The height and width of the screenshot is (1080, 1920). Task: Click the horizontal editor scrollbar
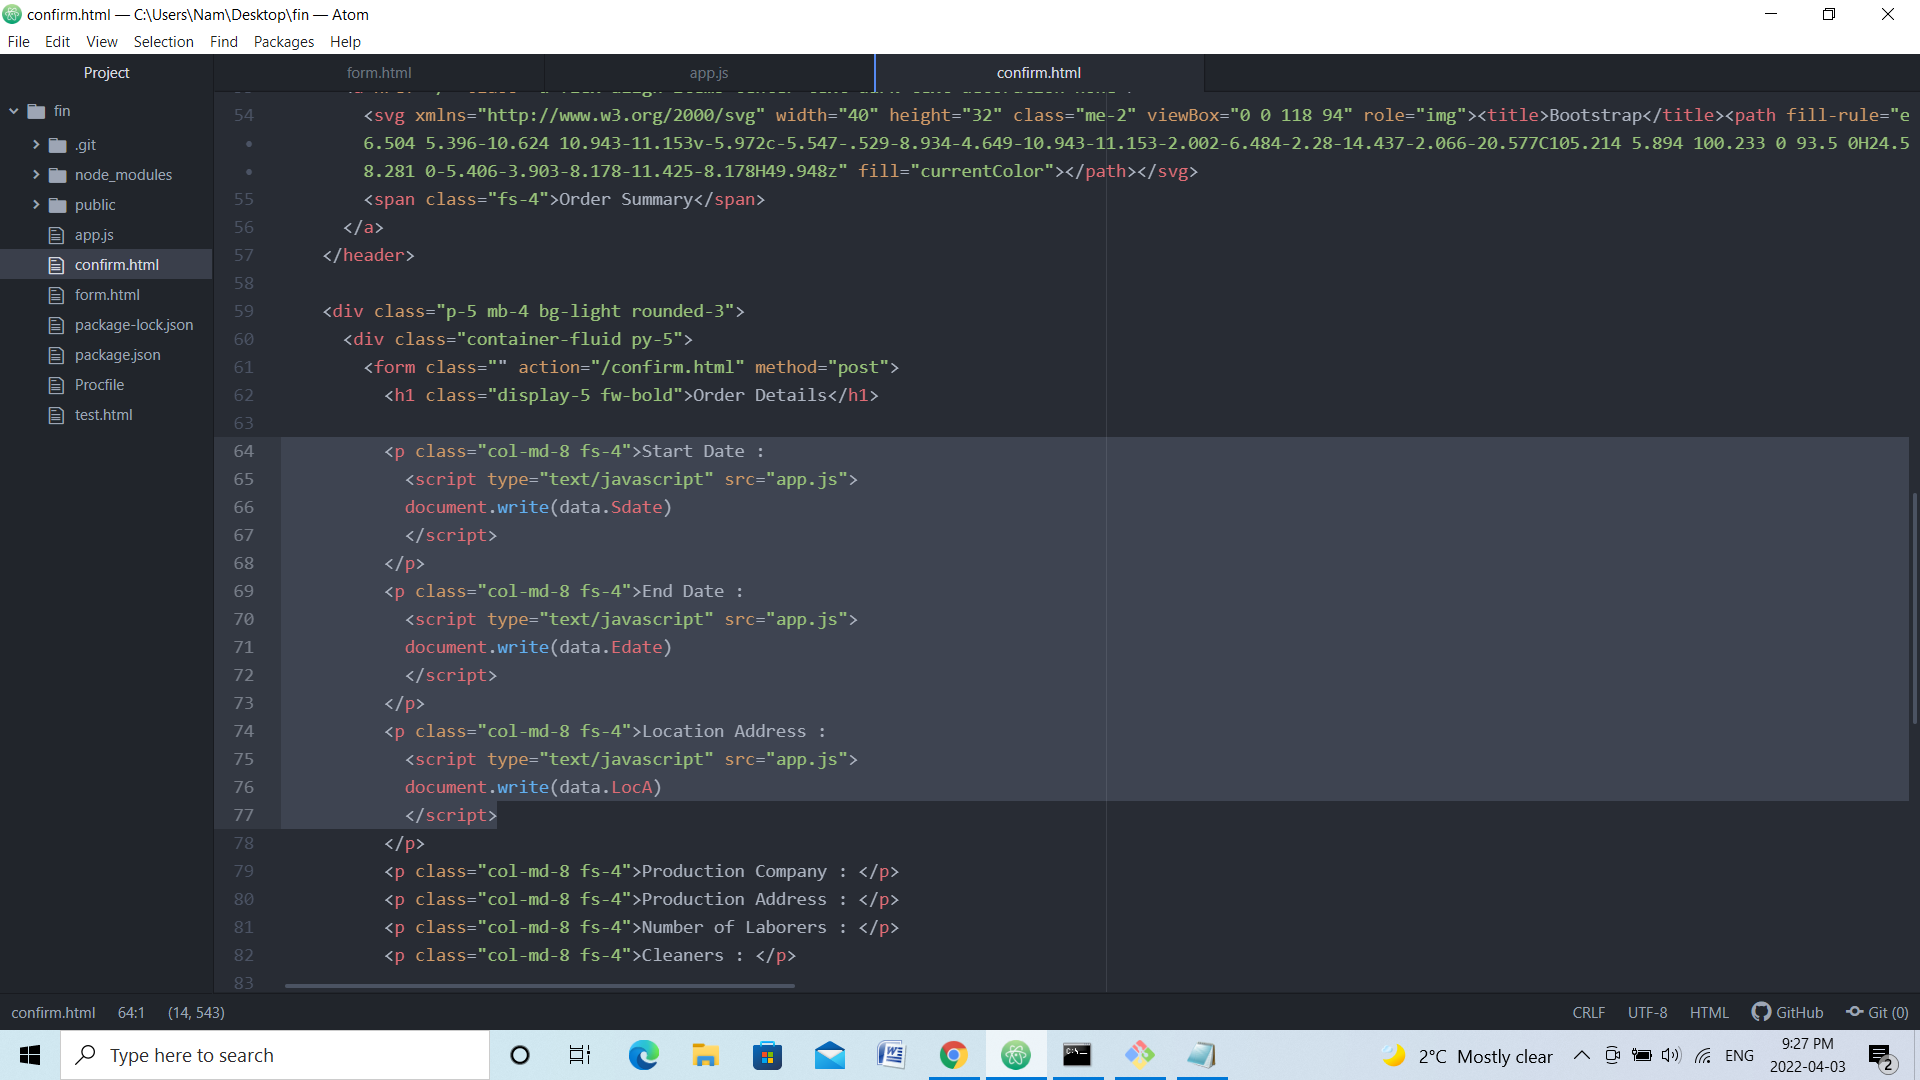(x=540, y=986)
